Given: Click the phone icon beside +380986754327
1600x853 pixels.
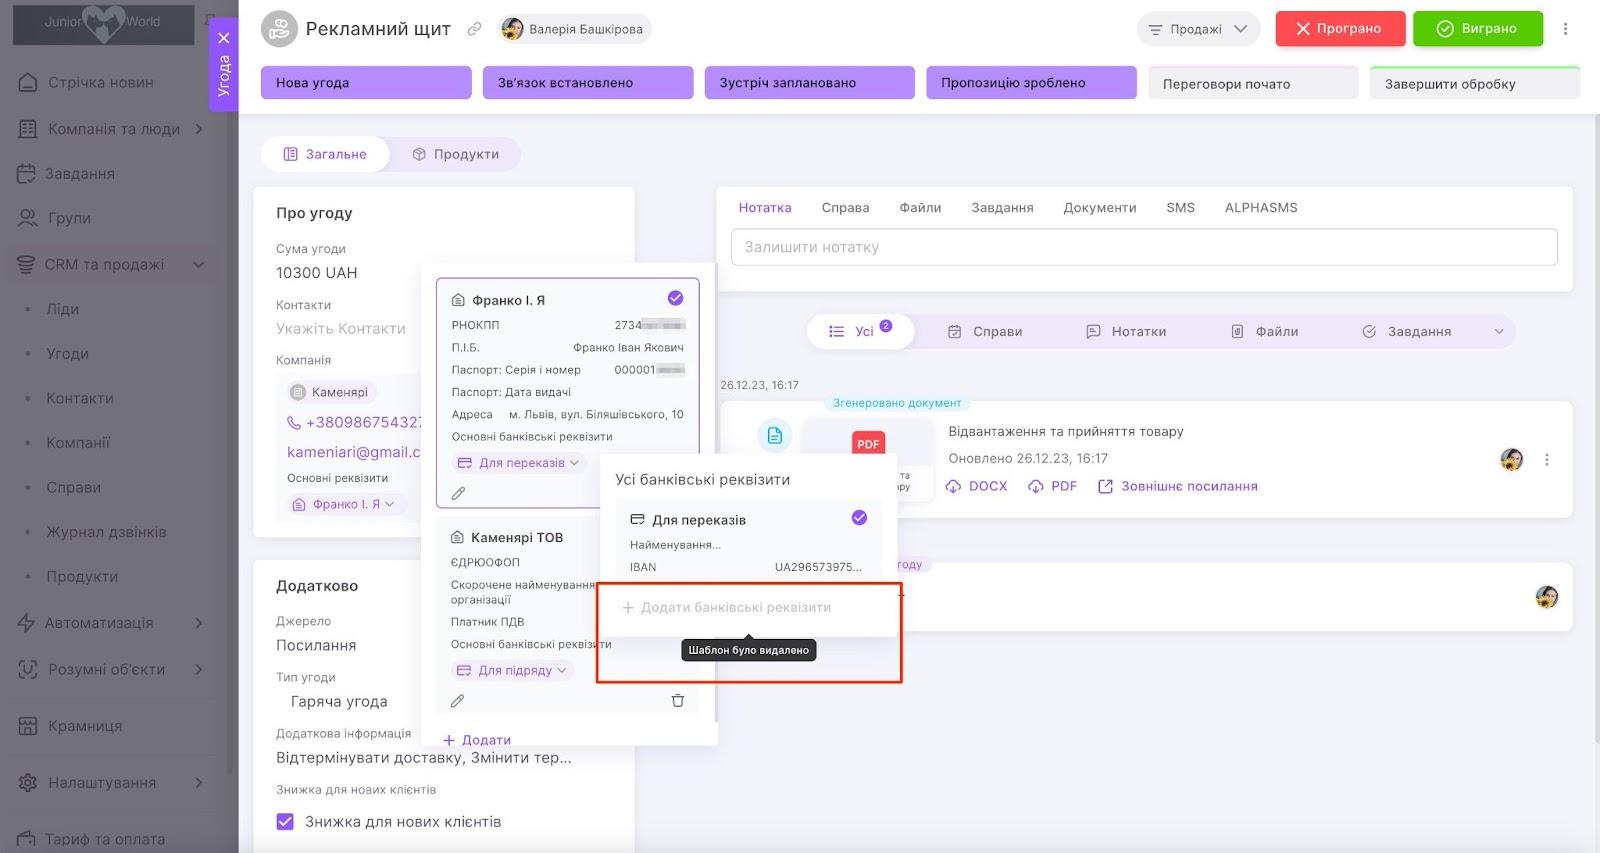Looking at the screenshot, I should [x=294, y=423].
